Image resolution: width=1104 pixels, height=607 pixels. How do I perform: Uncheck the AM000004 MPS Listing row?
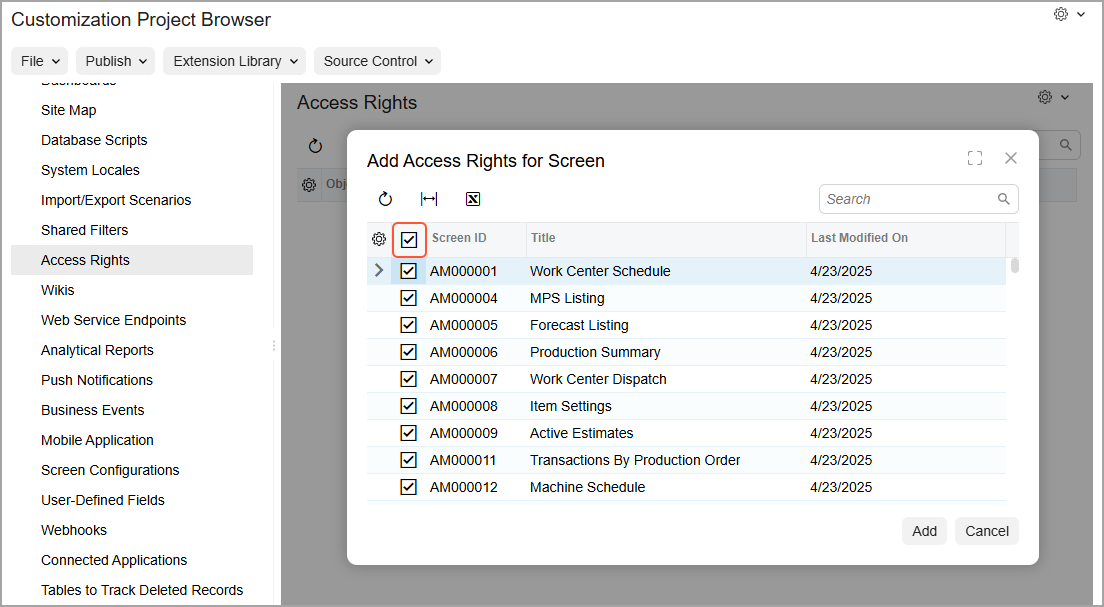(x=408, y=298)
